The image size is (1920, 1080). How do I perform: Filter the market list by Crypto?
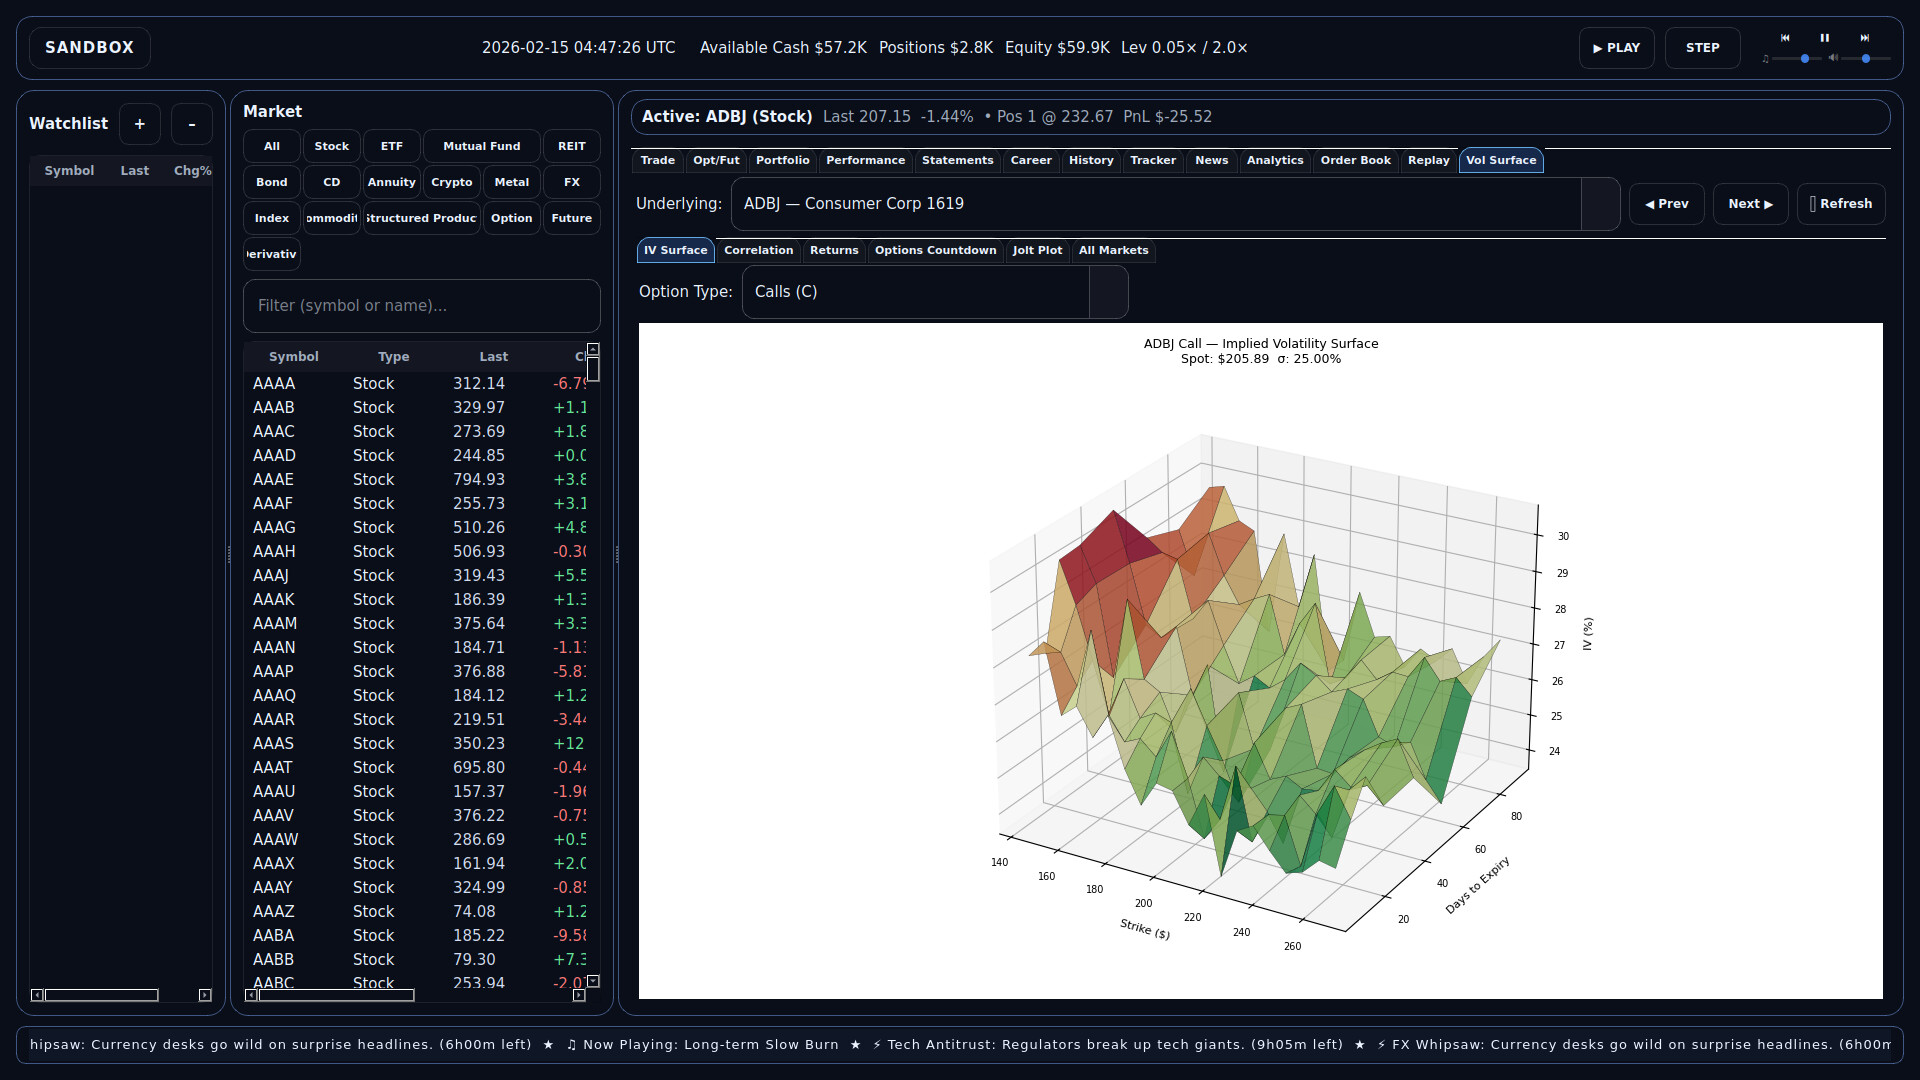pos(451,182)
